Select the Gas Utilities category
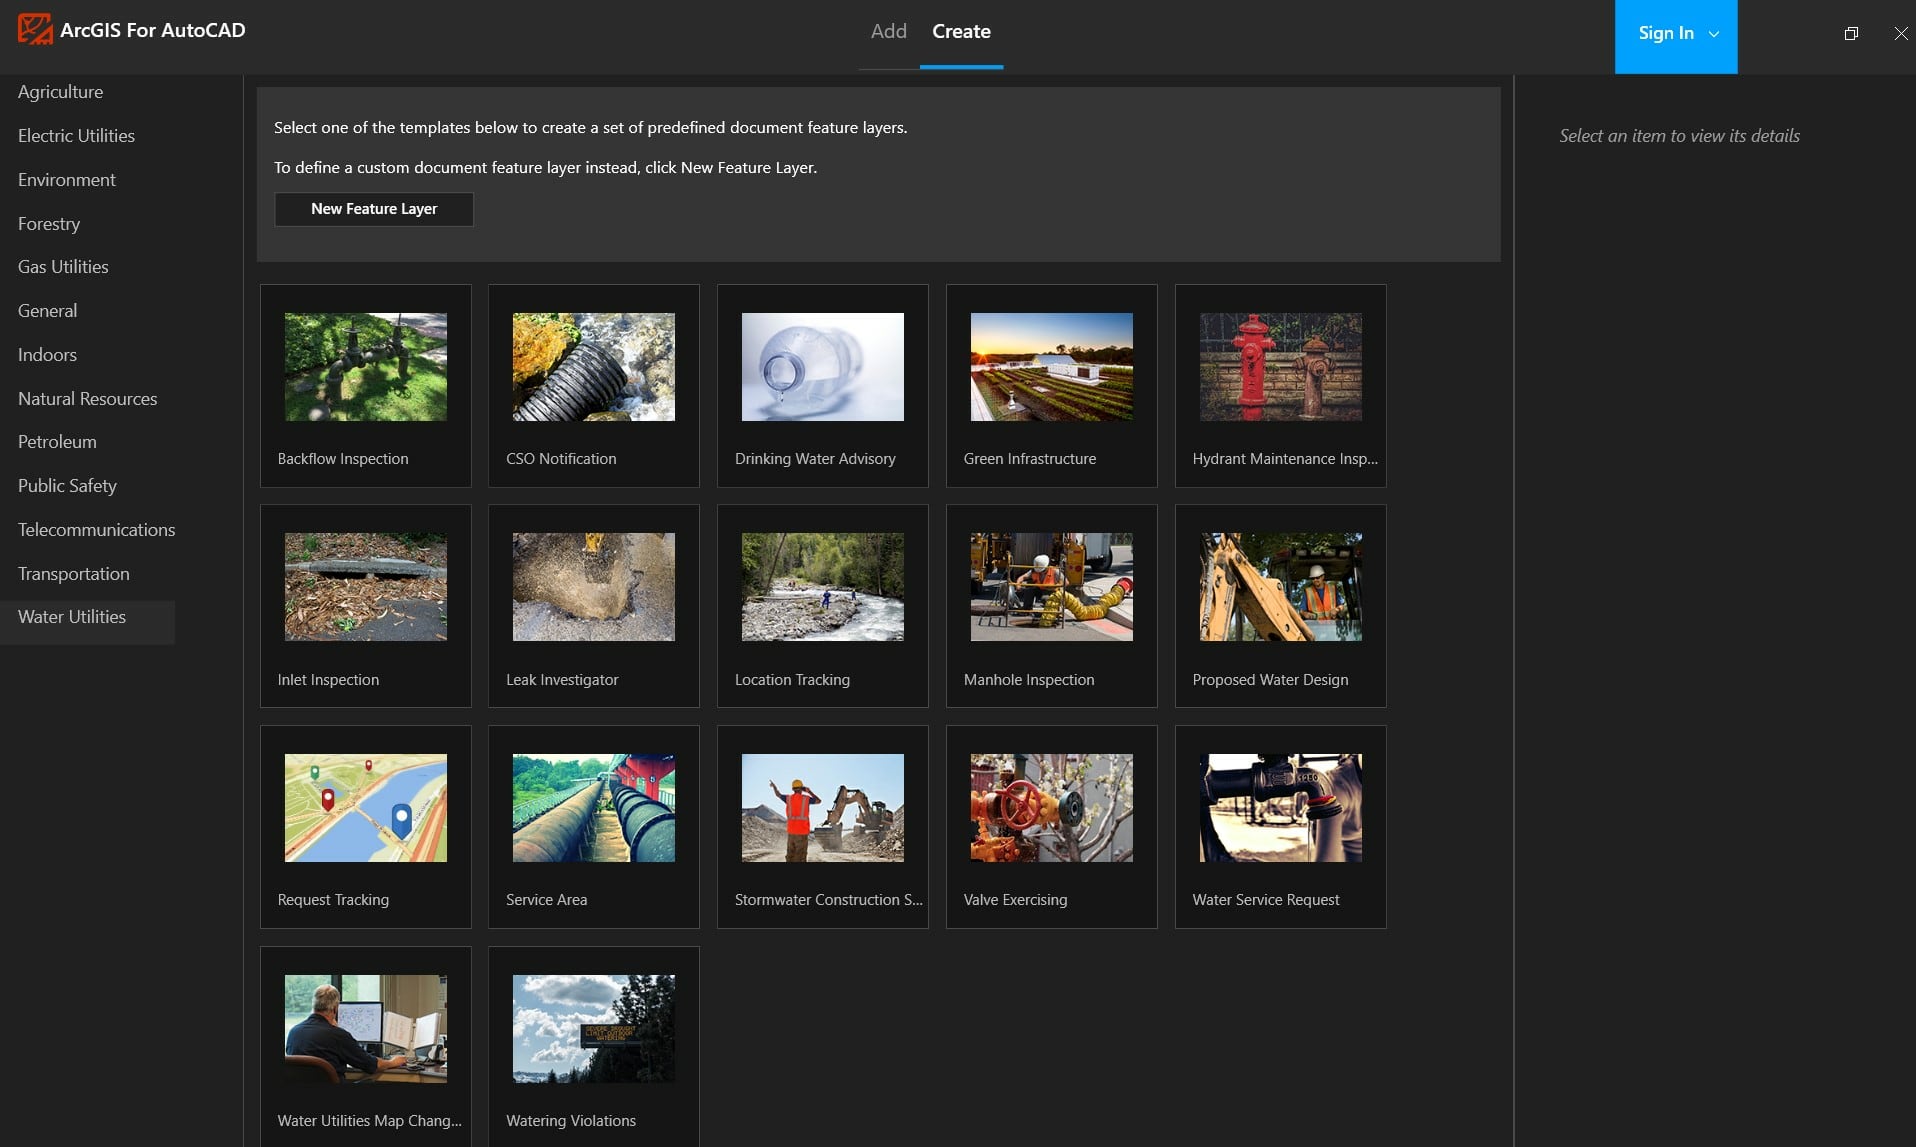Viewport: 1916px width, 1147px height. [x=63, y=267]
